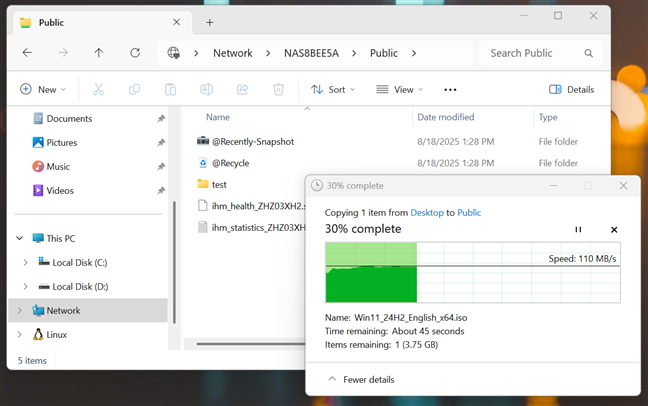Toggle the Details pane
This screenshot has width=648, height=406.
pos(571,89)
